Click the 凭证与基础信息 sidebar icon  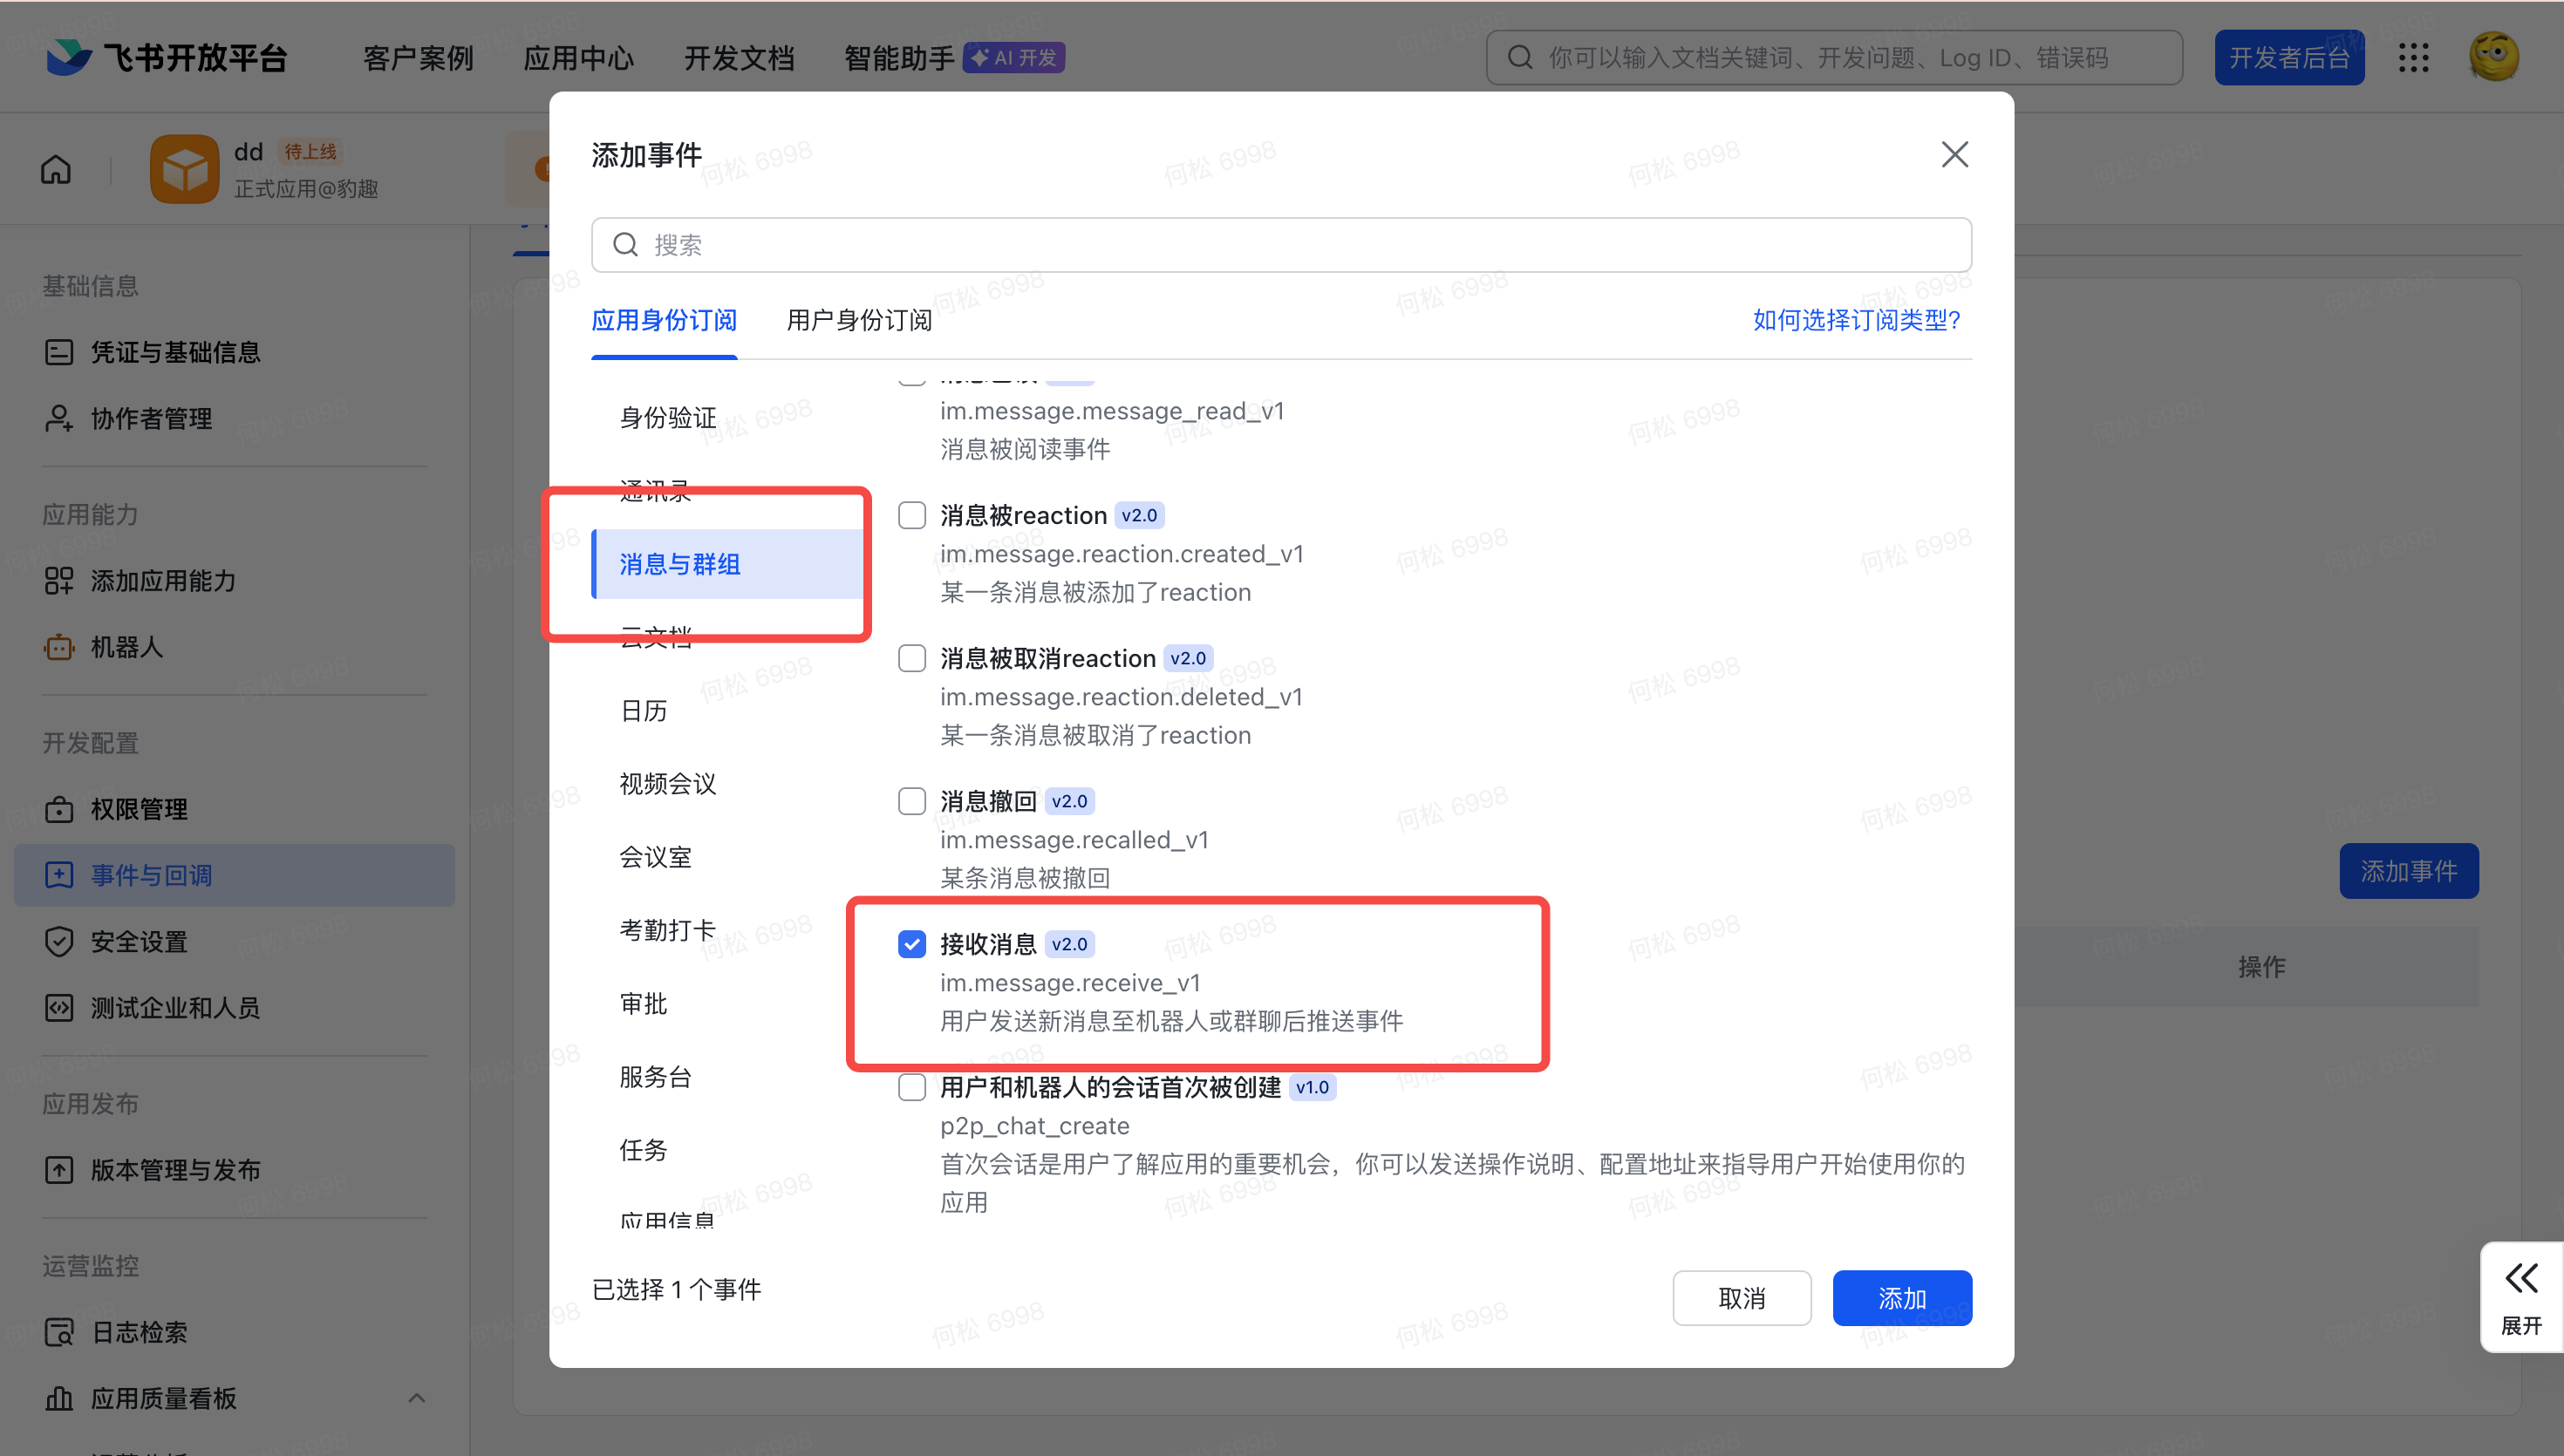pyautogui.click(x=59, y=352)
